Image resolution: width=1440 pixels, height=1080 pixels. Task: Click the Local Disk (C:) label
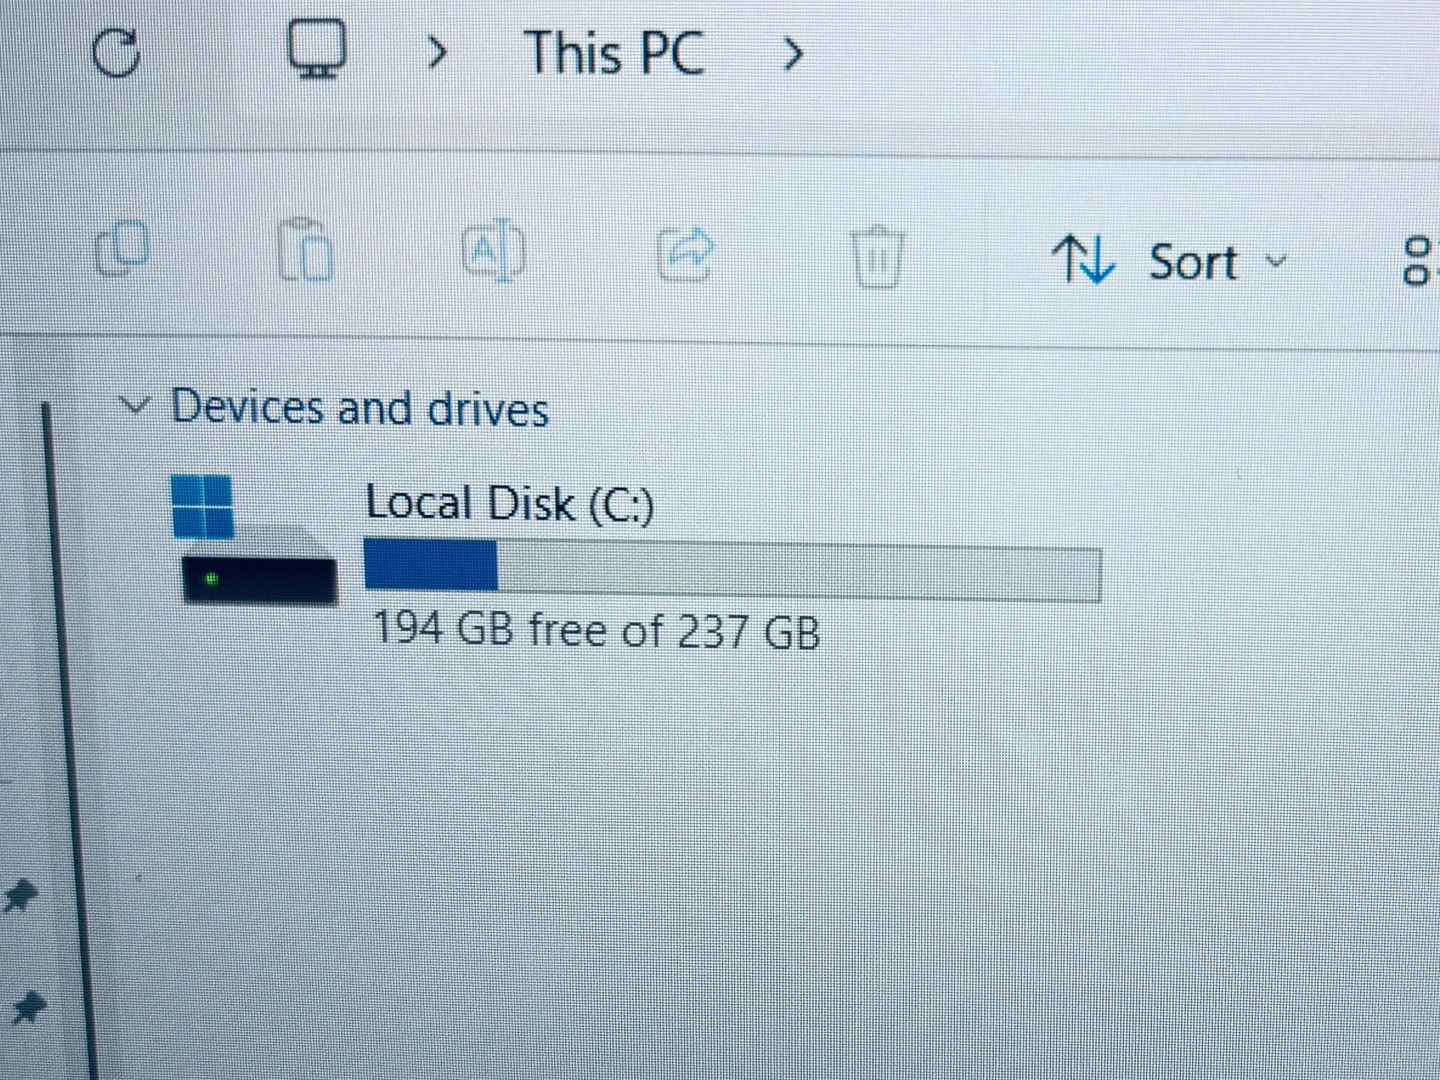click(510, 503)
